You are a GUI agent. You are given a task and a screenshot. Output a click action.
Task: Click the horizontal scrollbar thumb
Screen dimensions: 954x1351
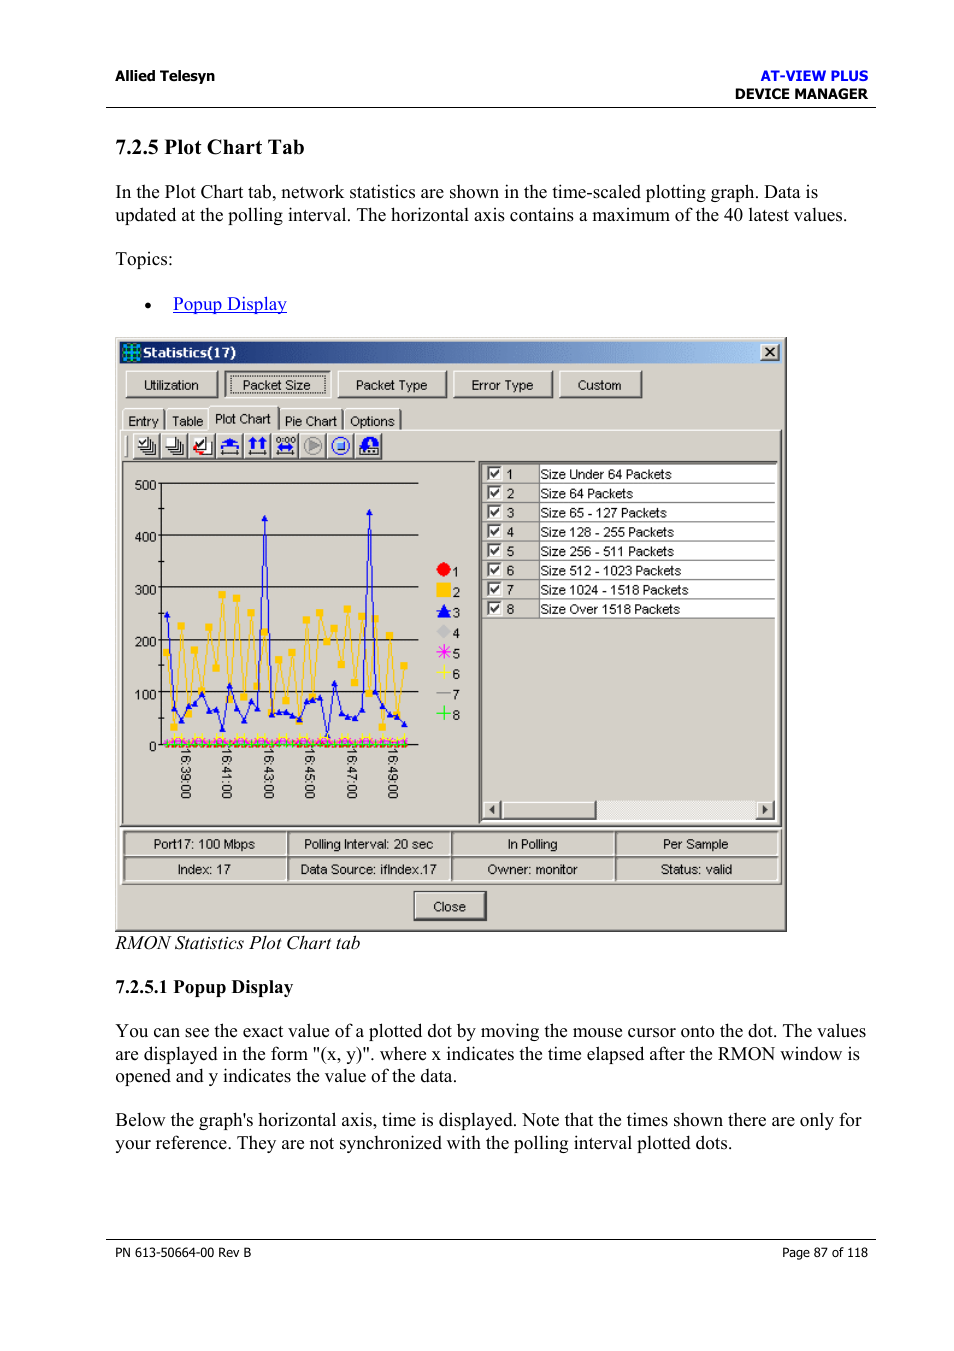click(549, 810)
